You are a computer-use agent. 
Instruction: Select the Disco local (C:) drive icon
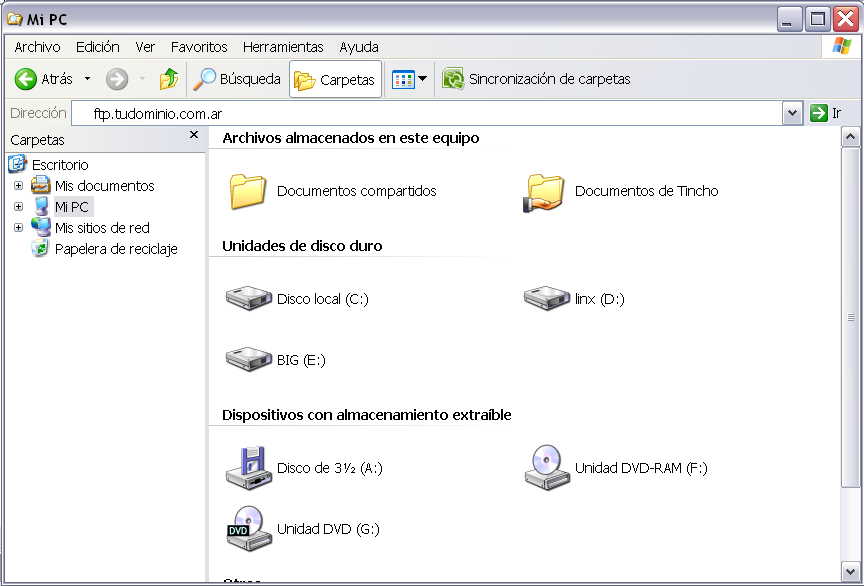249,298
